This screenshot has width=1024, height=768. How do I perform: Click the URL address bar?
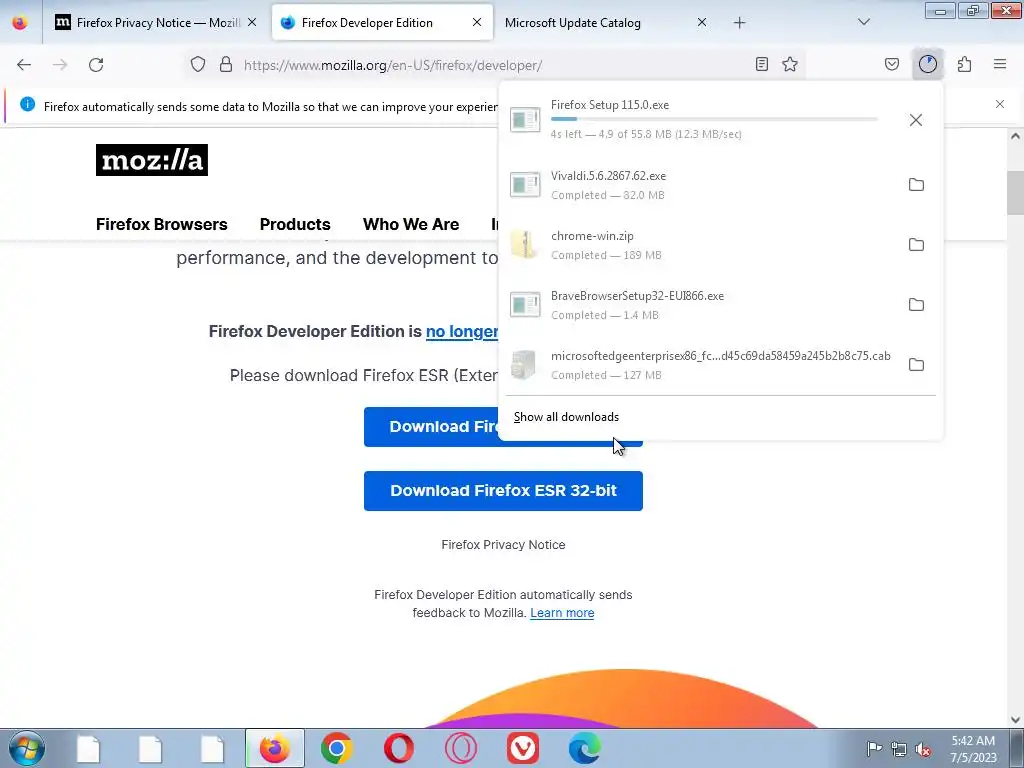click(496, 65)
